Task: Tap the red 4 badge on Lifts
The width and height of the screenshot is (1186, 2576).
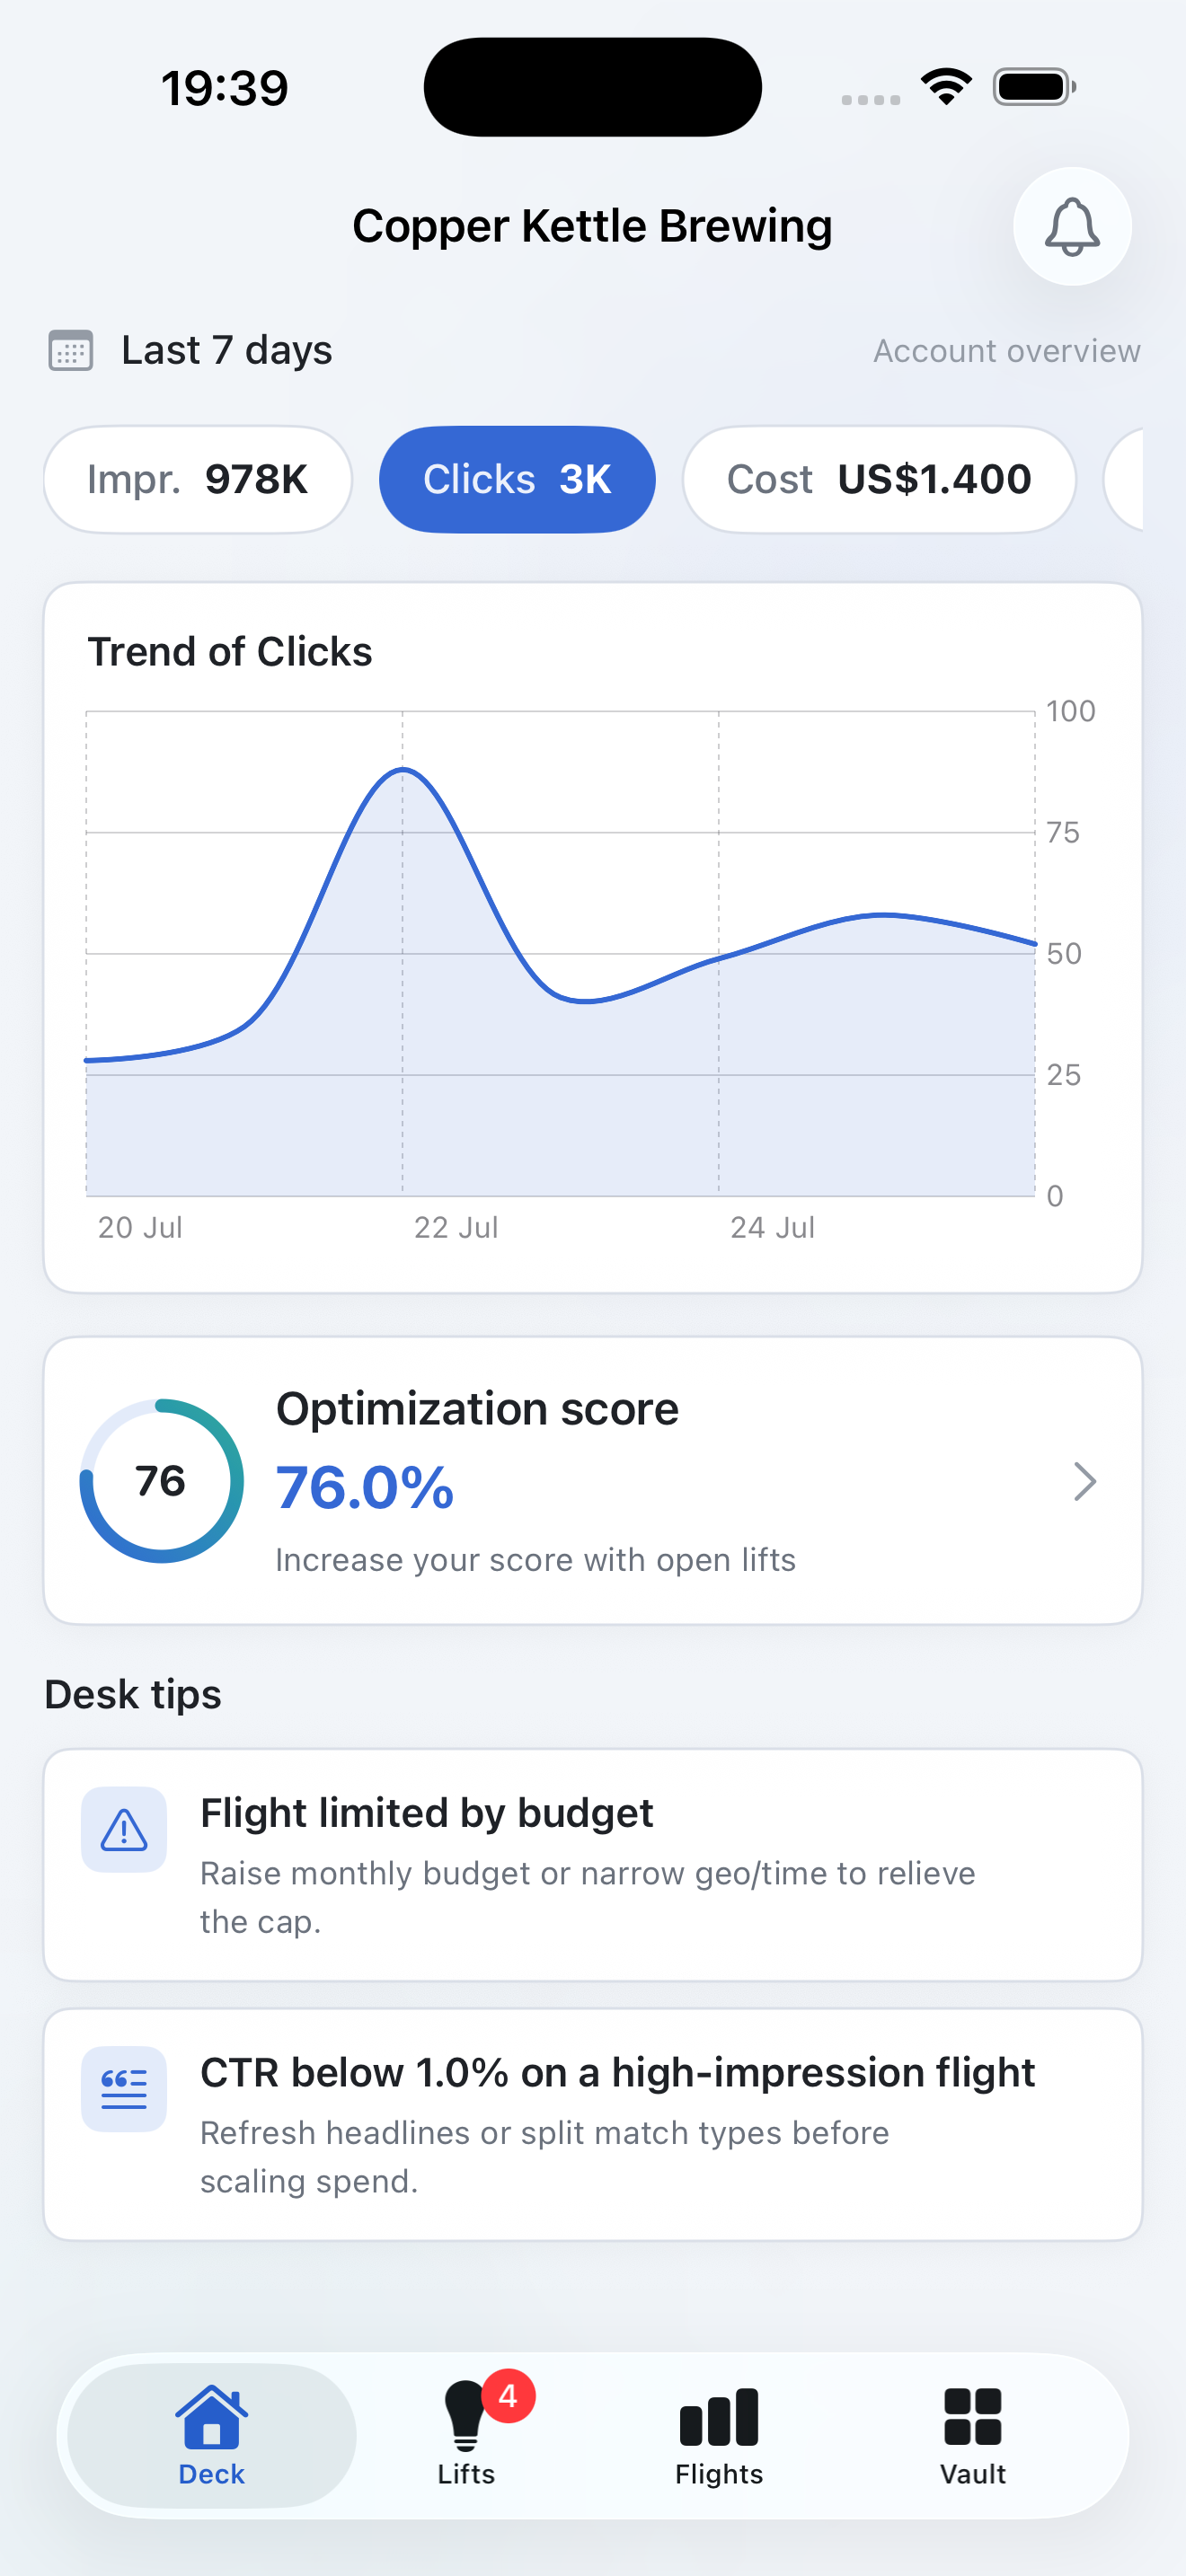Action: click(508, 2396)
